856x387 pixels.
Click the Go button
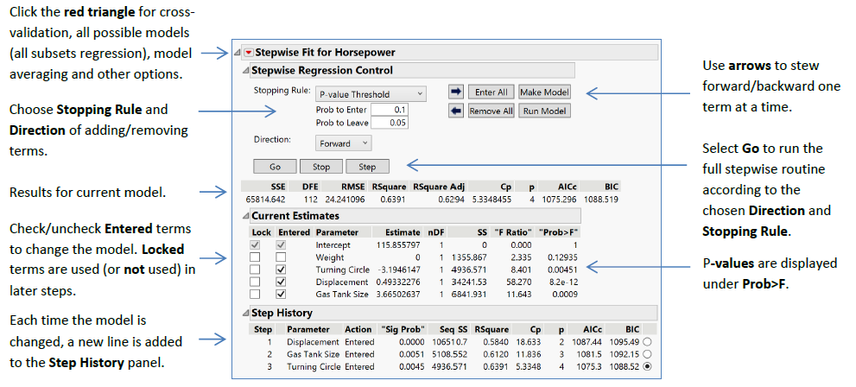(x=275, y=166)
